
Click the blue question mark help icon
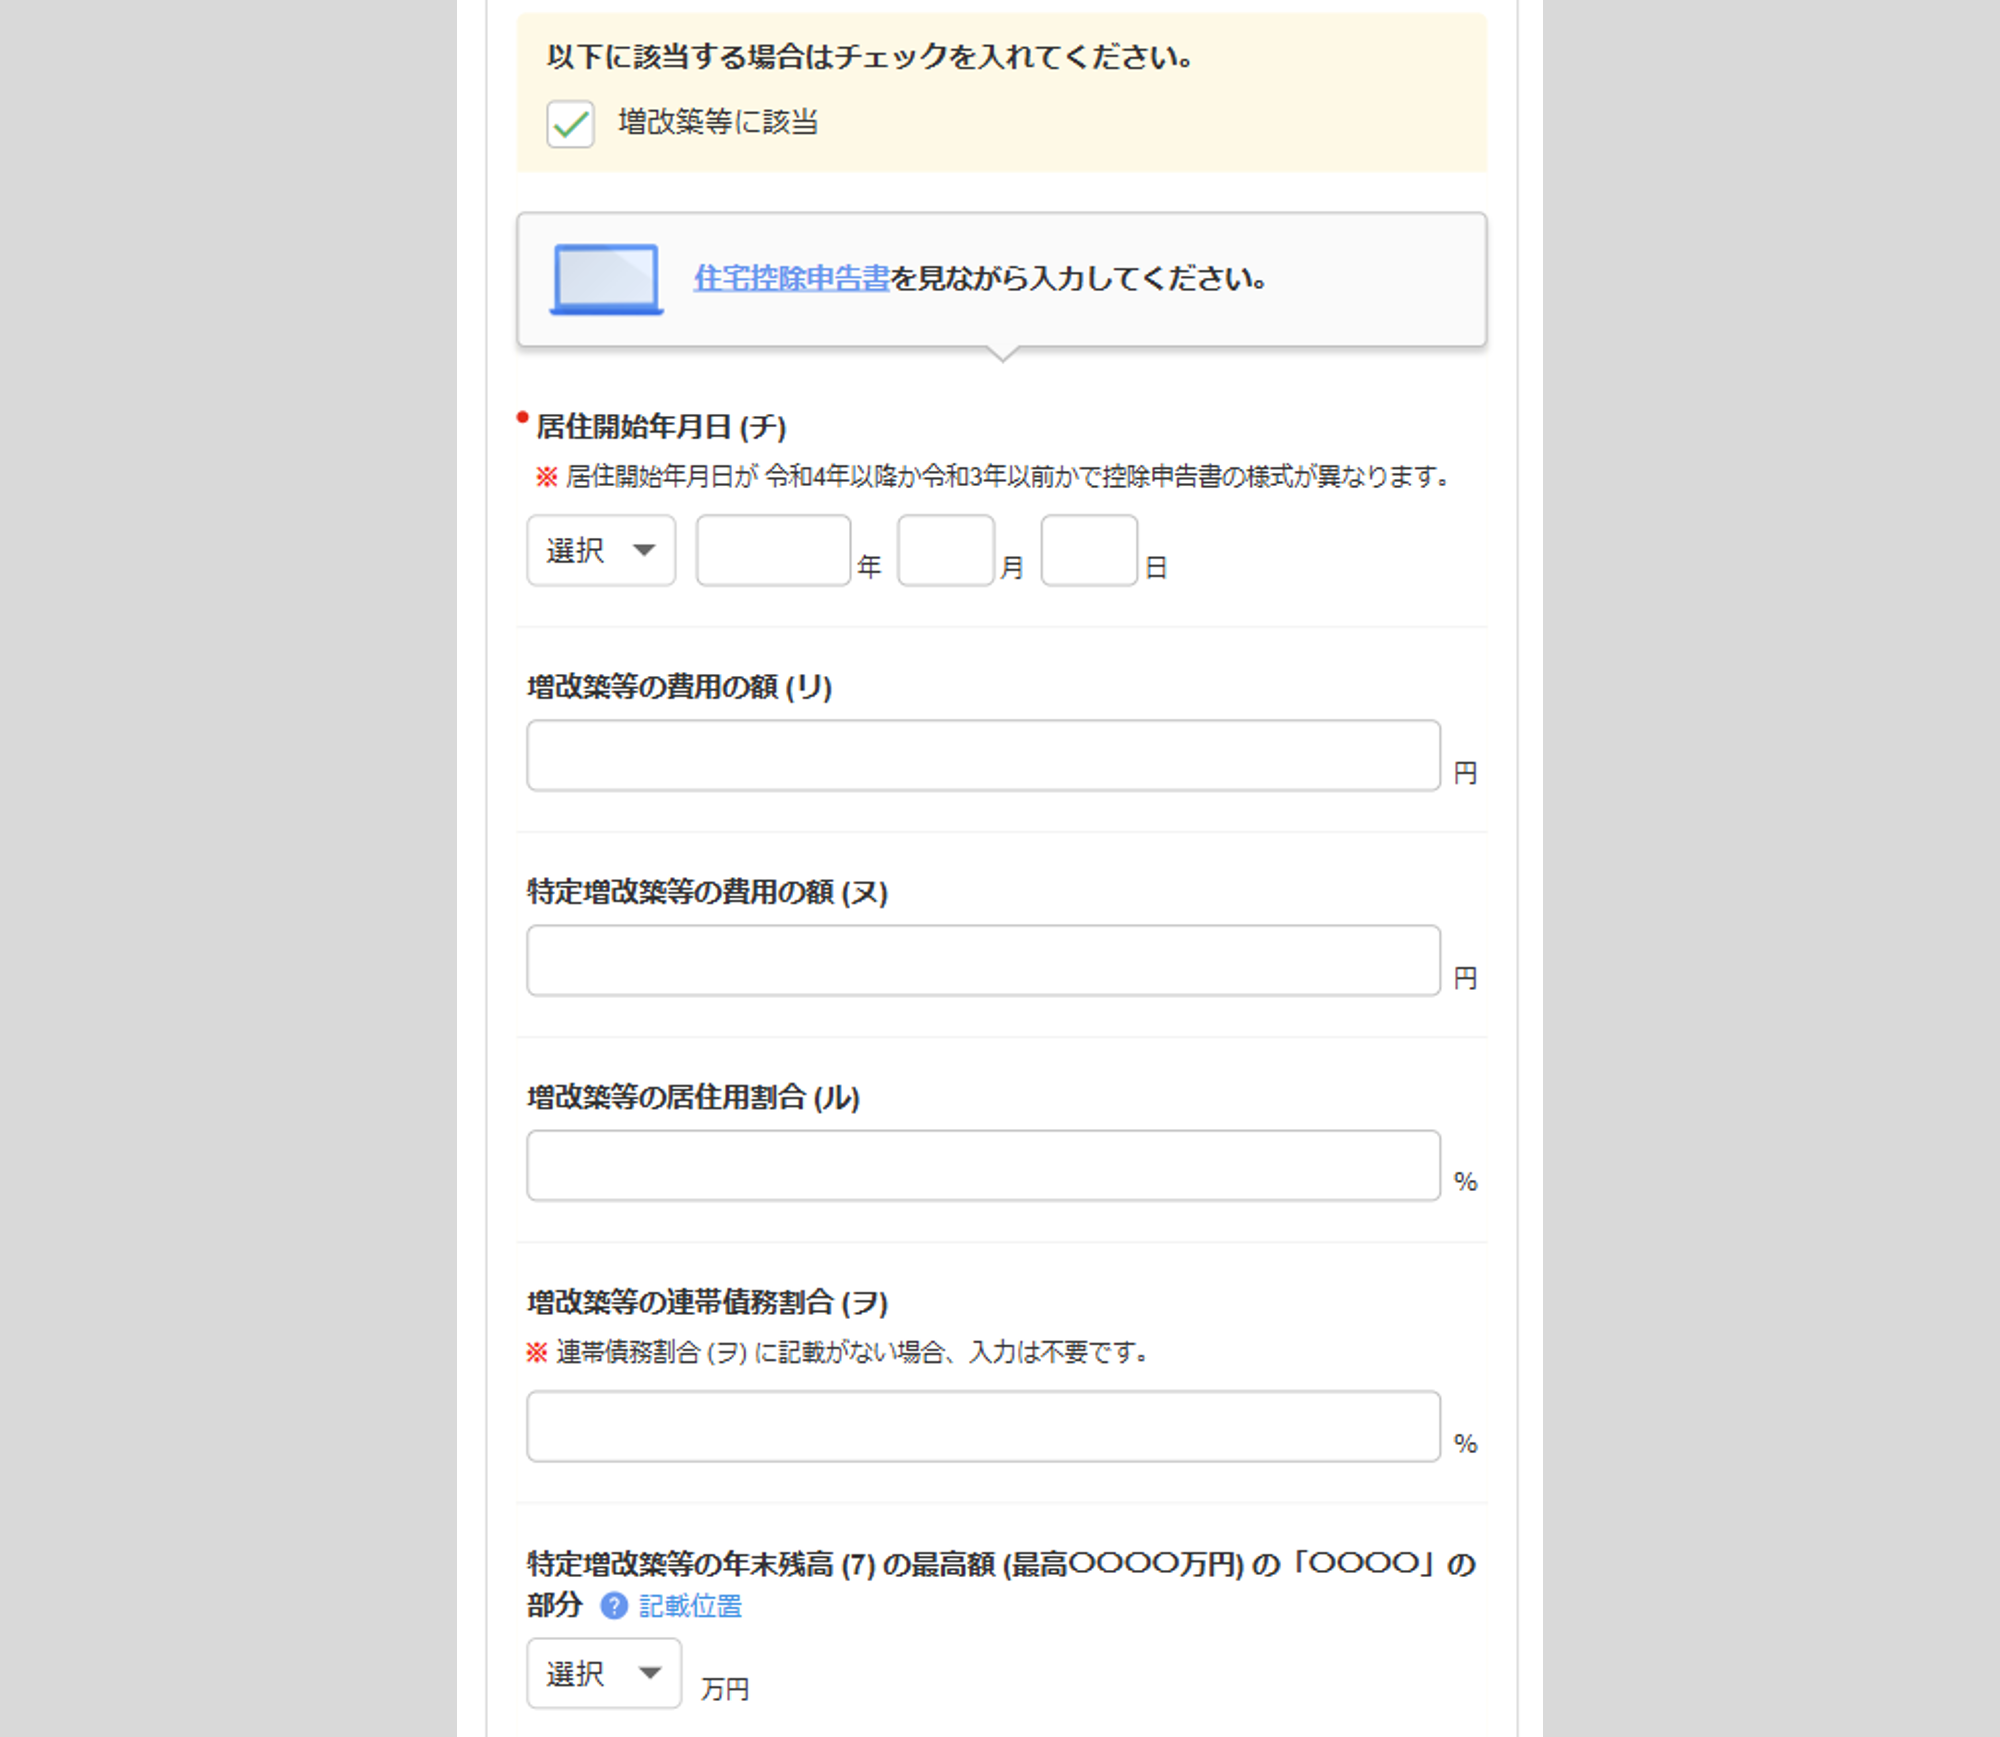[614, 1606]
